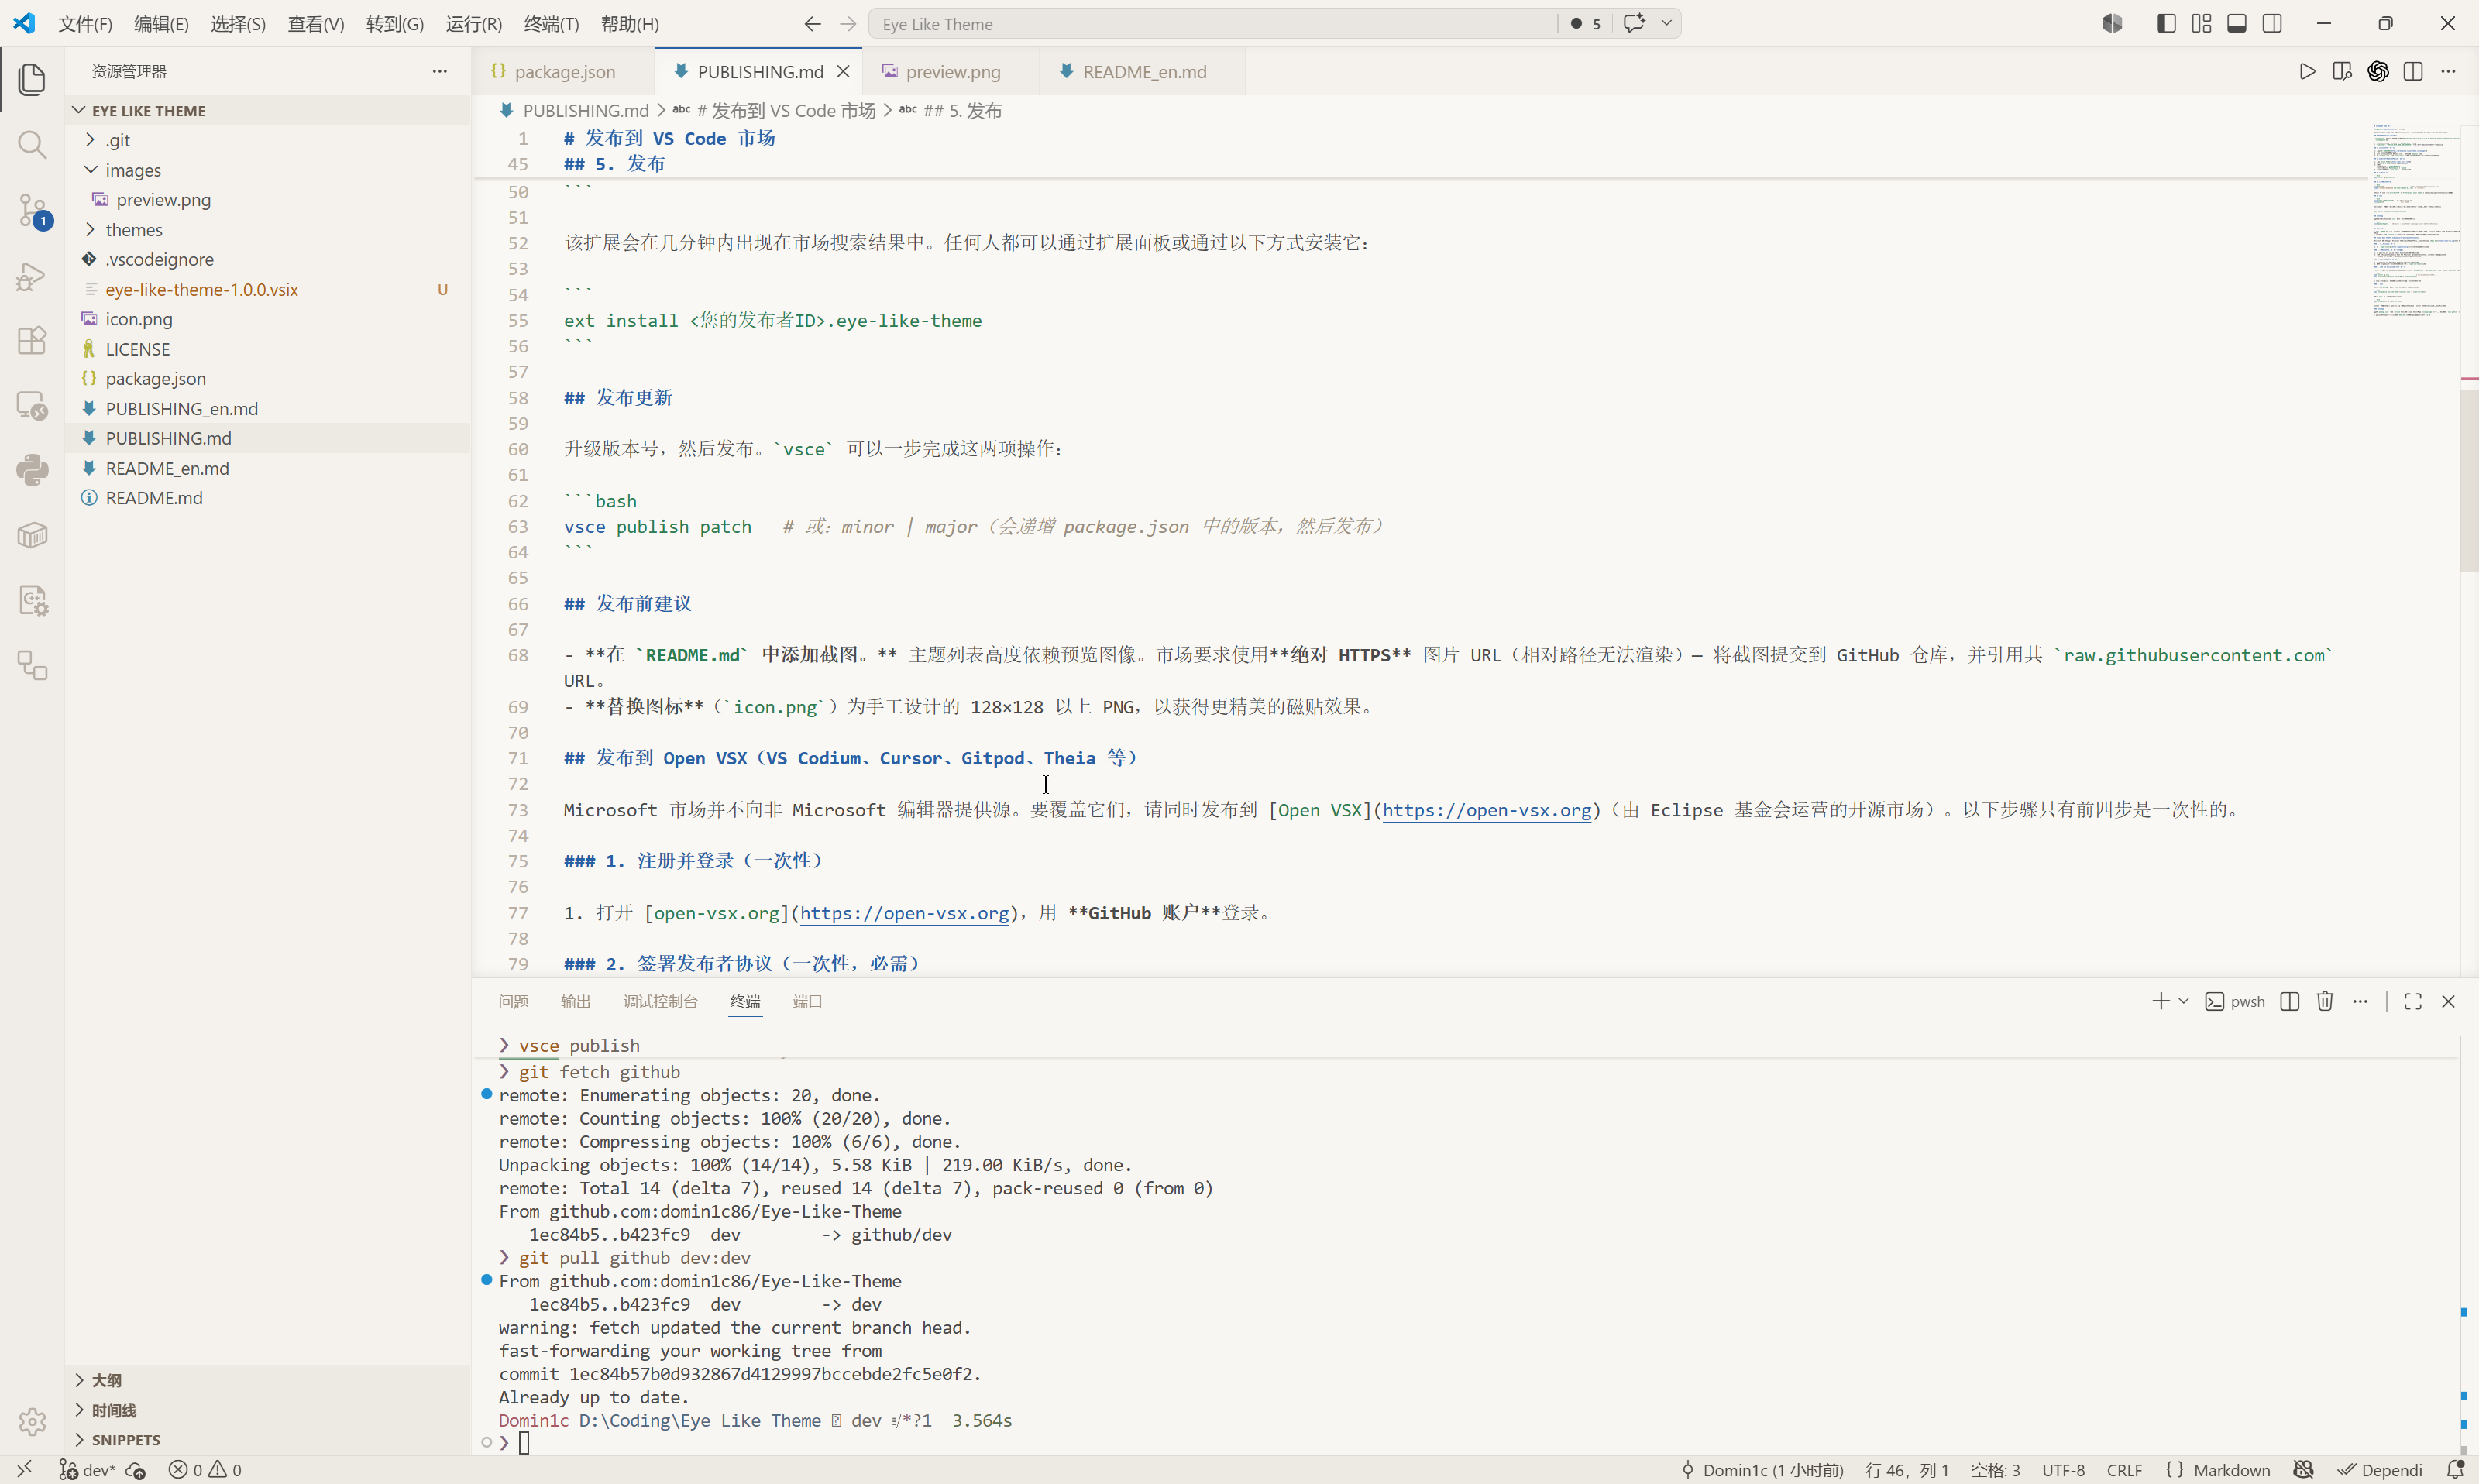Viewport: 2479px width, 1484px height.
Task: Switch to the 问题 panel tab
Action: 513,1001
